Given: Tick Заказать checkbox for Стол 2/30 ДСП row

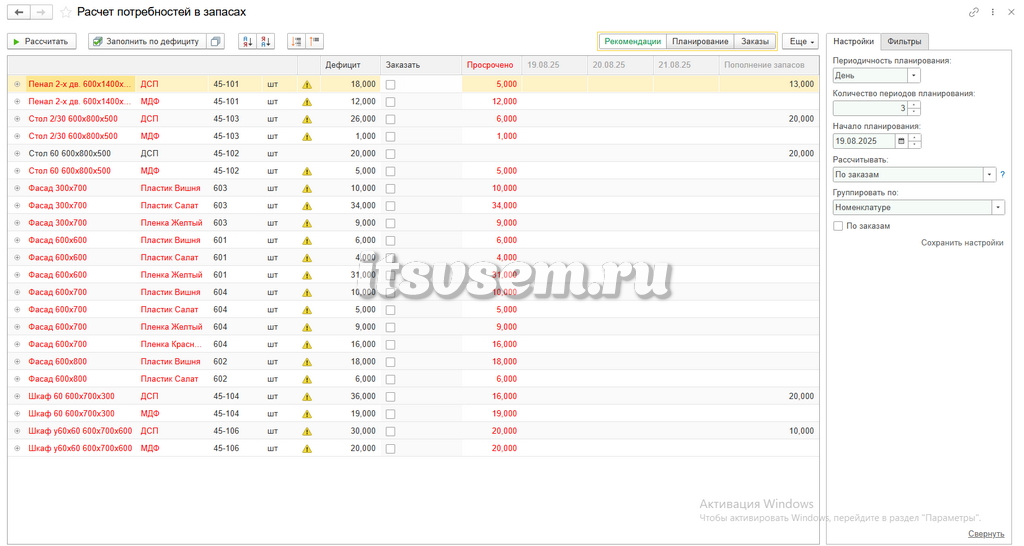Looking at the screenshot, I should tap(391, 119).
